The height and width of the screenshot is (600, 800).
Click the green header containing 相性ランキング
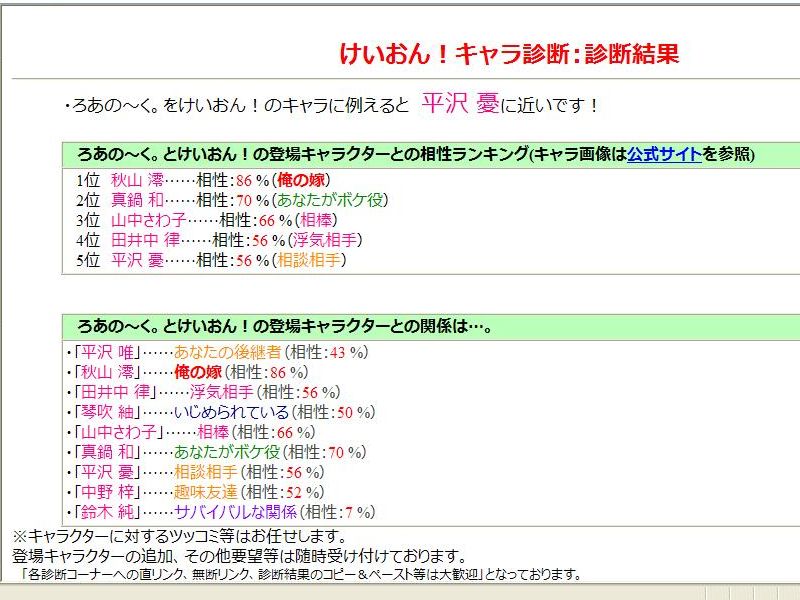(431, 155)
